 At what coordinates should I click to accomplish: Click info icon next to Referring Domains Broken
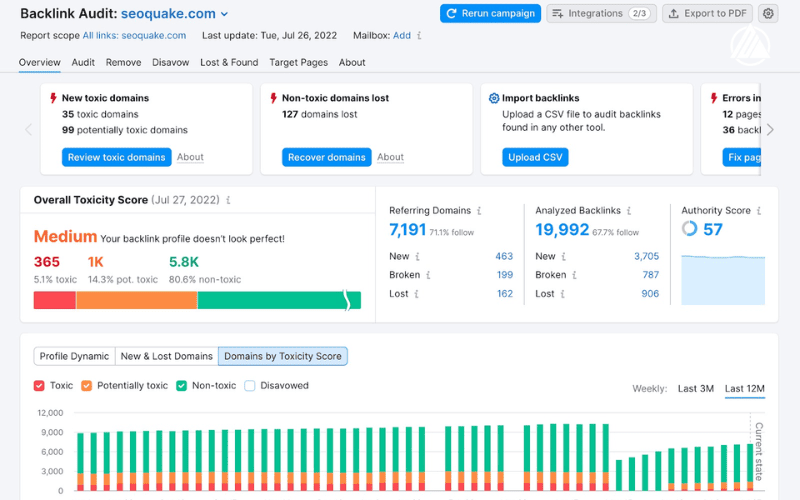[428, 275]
